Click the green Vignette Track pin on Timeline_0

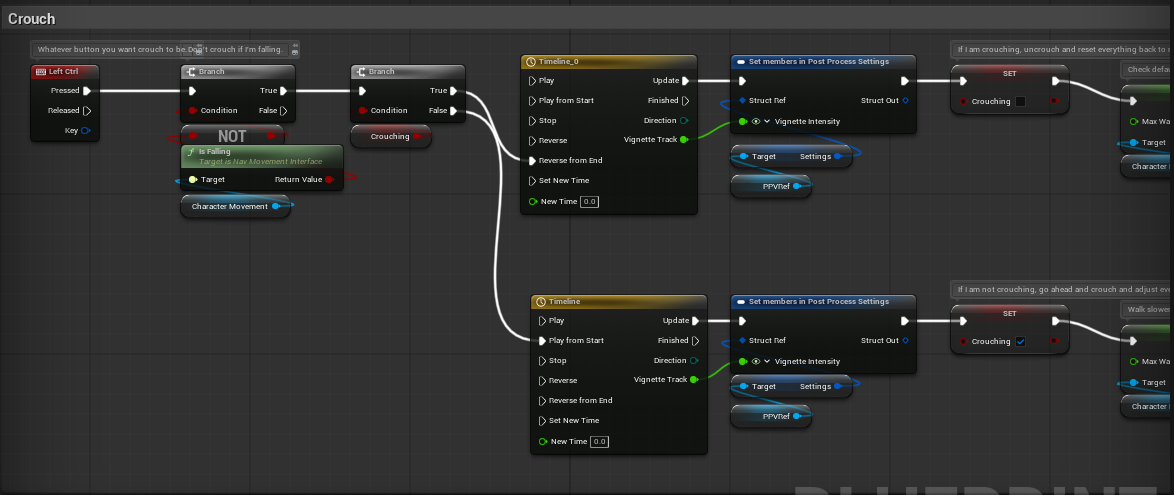[x=684, y=140]
